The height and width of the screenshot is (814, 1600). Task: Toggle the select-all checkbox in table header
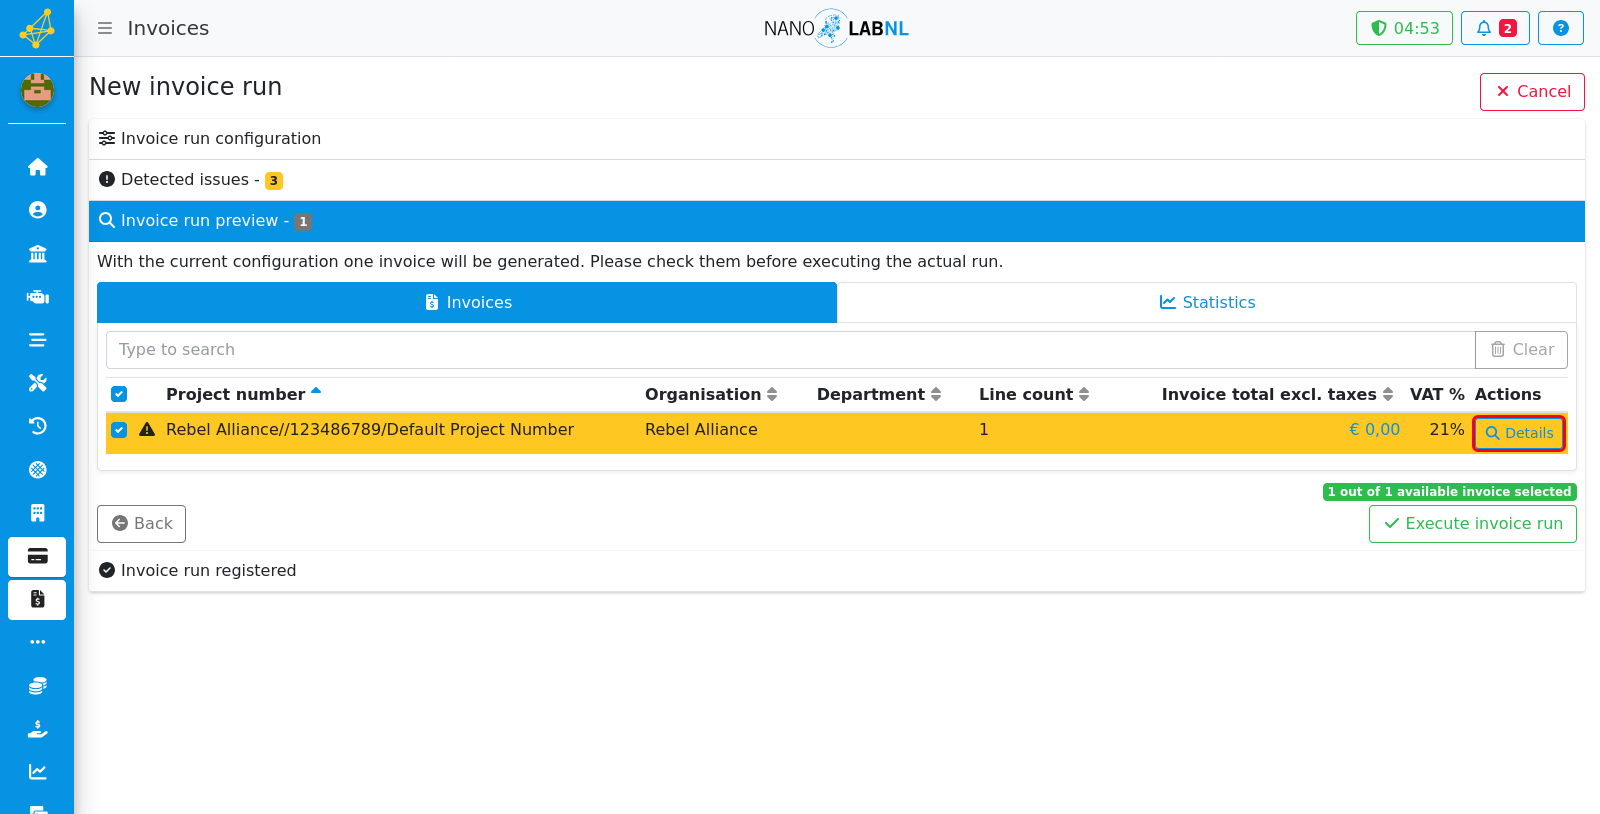click(x=119, y=394)
